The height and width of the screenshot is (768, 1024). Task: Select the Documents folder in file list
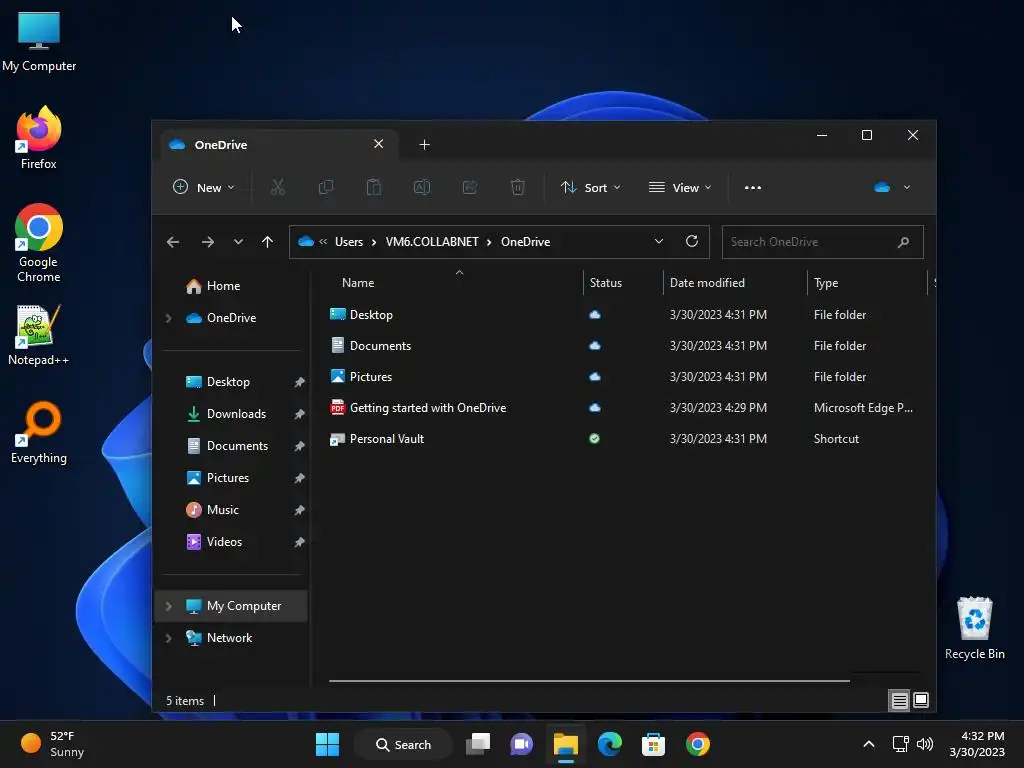click(380, 345)
